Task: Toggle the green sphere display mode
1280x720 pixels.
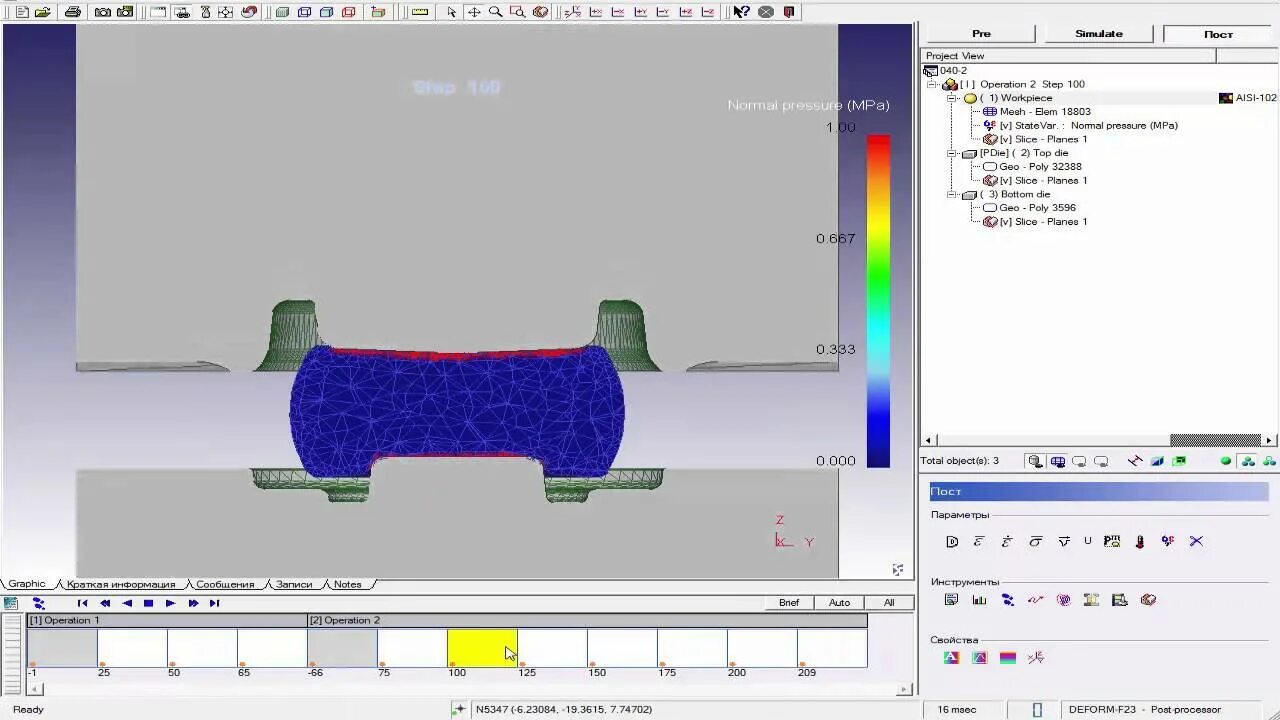Action: click(x=1226, y=461)
